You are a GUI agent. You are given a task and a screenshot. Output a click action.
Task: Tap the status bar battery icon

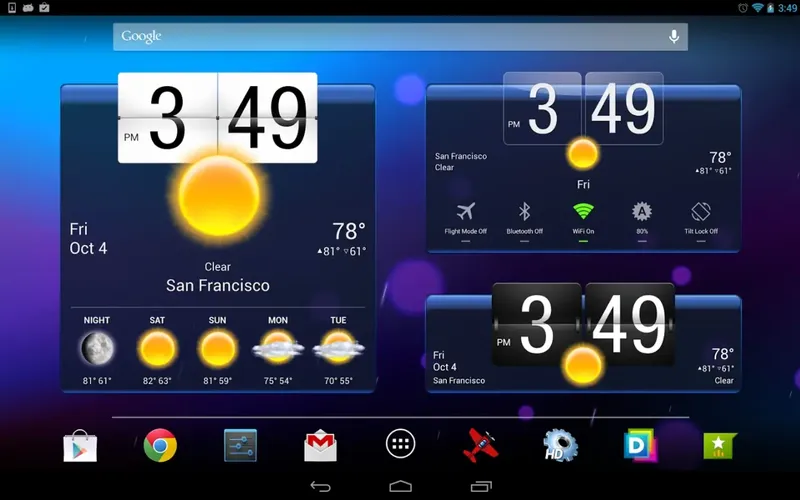coord(770,8)
